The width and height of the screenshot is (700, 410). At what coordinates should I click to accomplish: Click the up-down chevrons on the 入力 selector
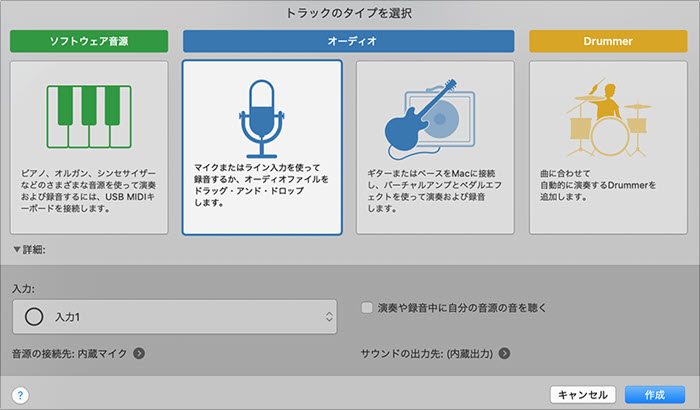pos(329,317)
